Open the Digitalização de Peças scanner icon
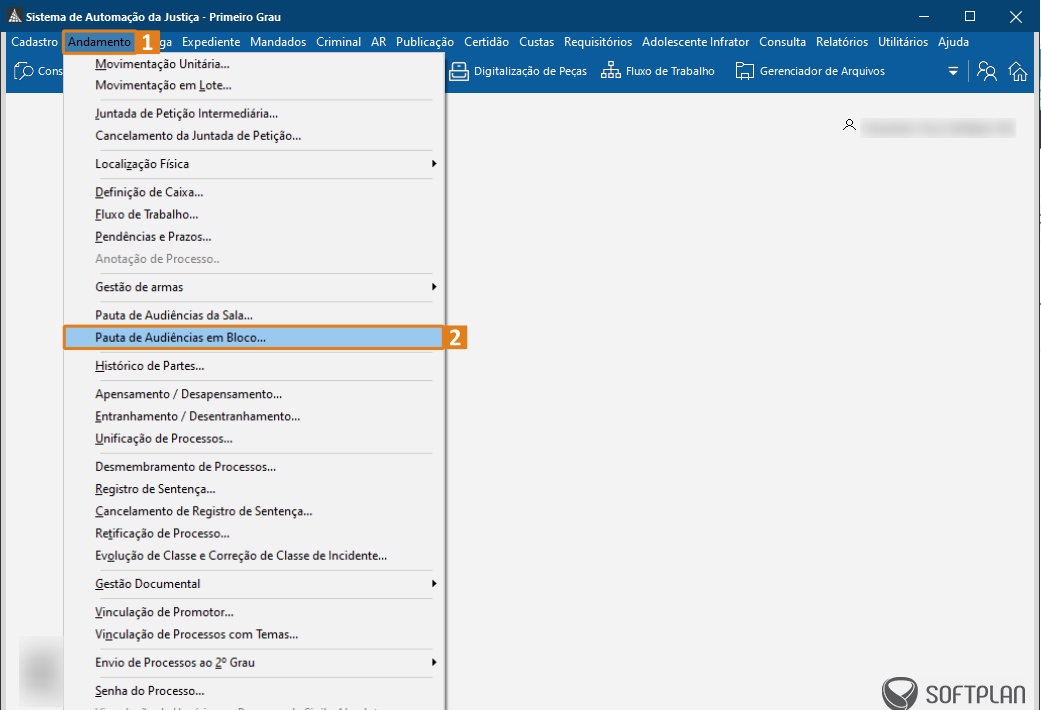Screen dimensions: 1041x710 (x=459, y=71)
